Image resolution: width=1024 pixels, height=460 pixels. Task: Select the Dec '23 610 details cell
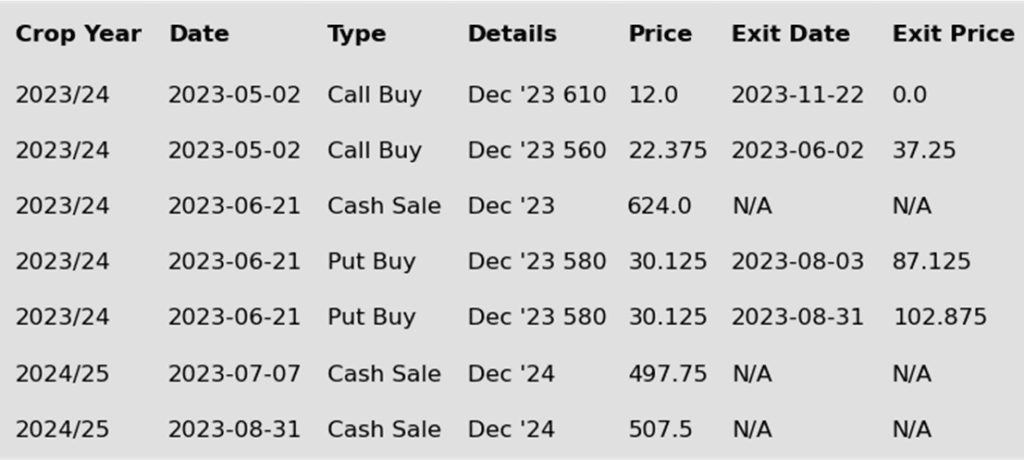pyautogui.click(x=537, y=95)
